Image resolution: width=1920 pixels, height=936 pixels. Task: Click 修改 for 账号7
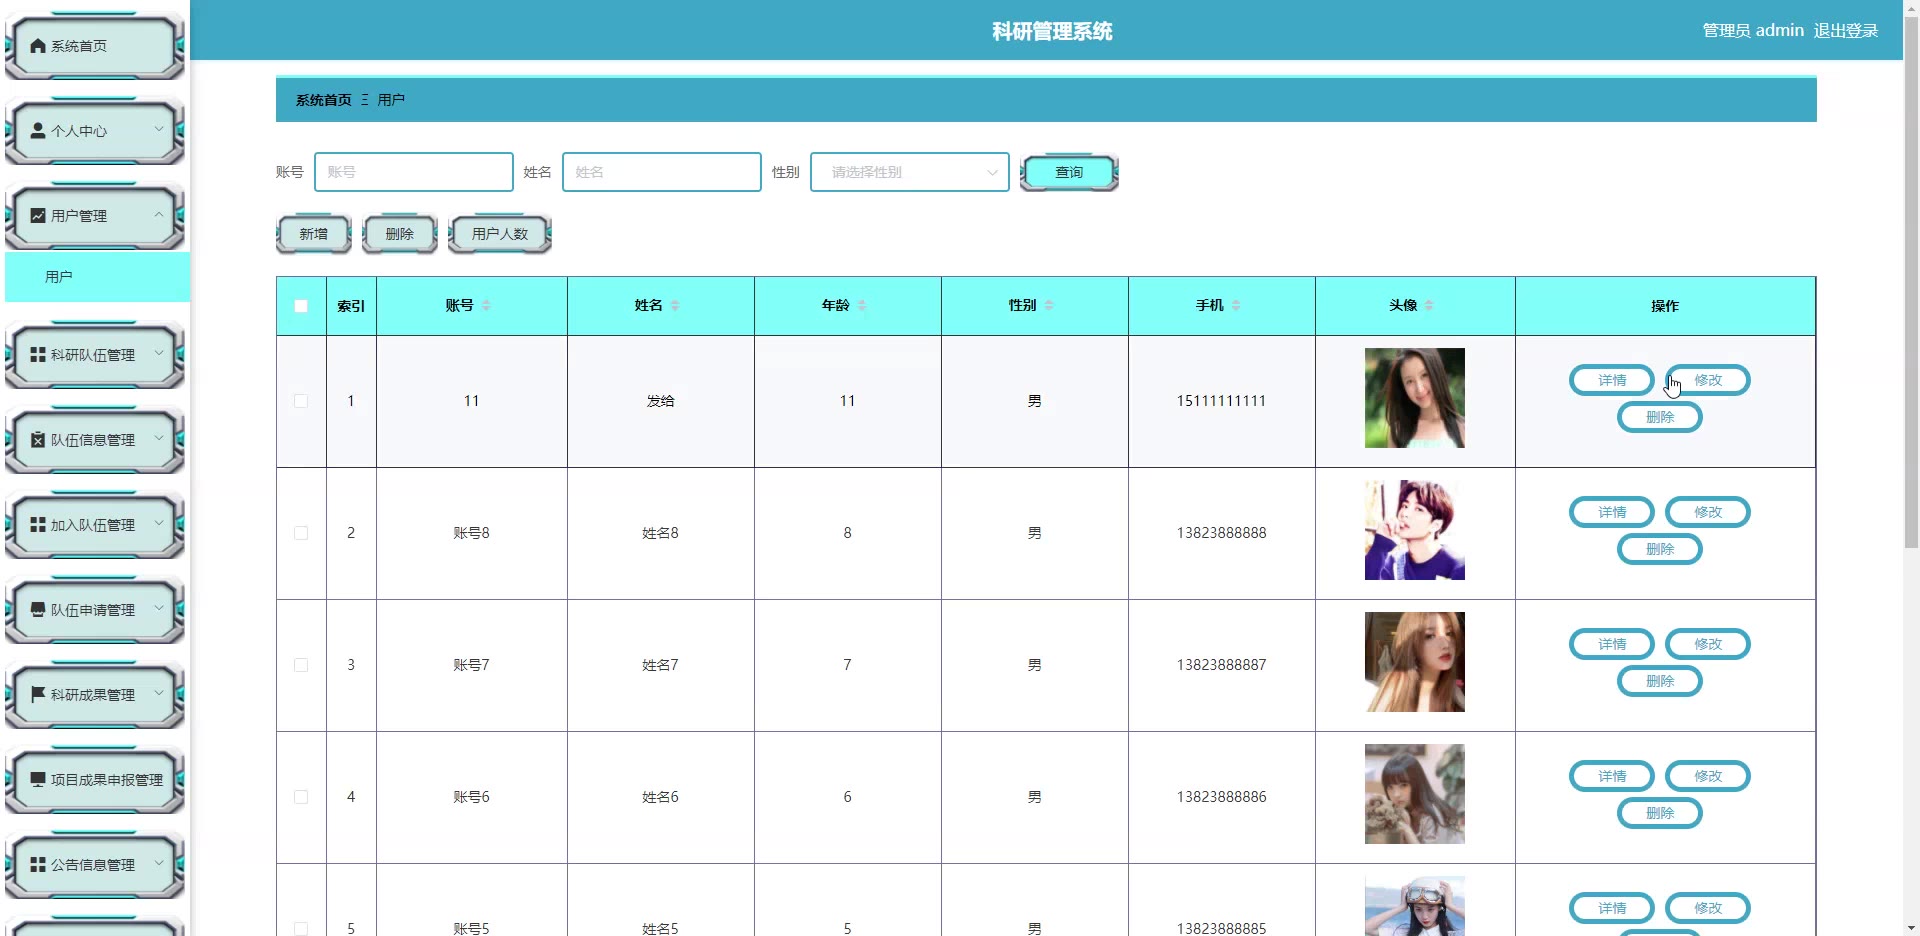pyautogui.click(x=1708, y=644)
